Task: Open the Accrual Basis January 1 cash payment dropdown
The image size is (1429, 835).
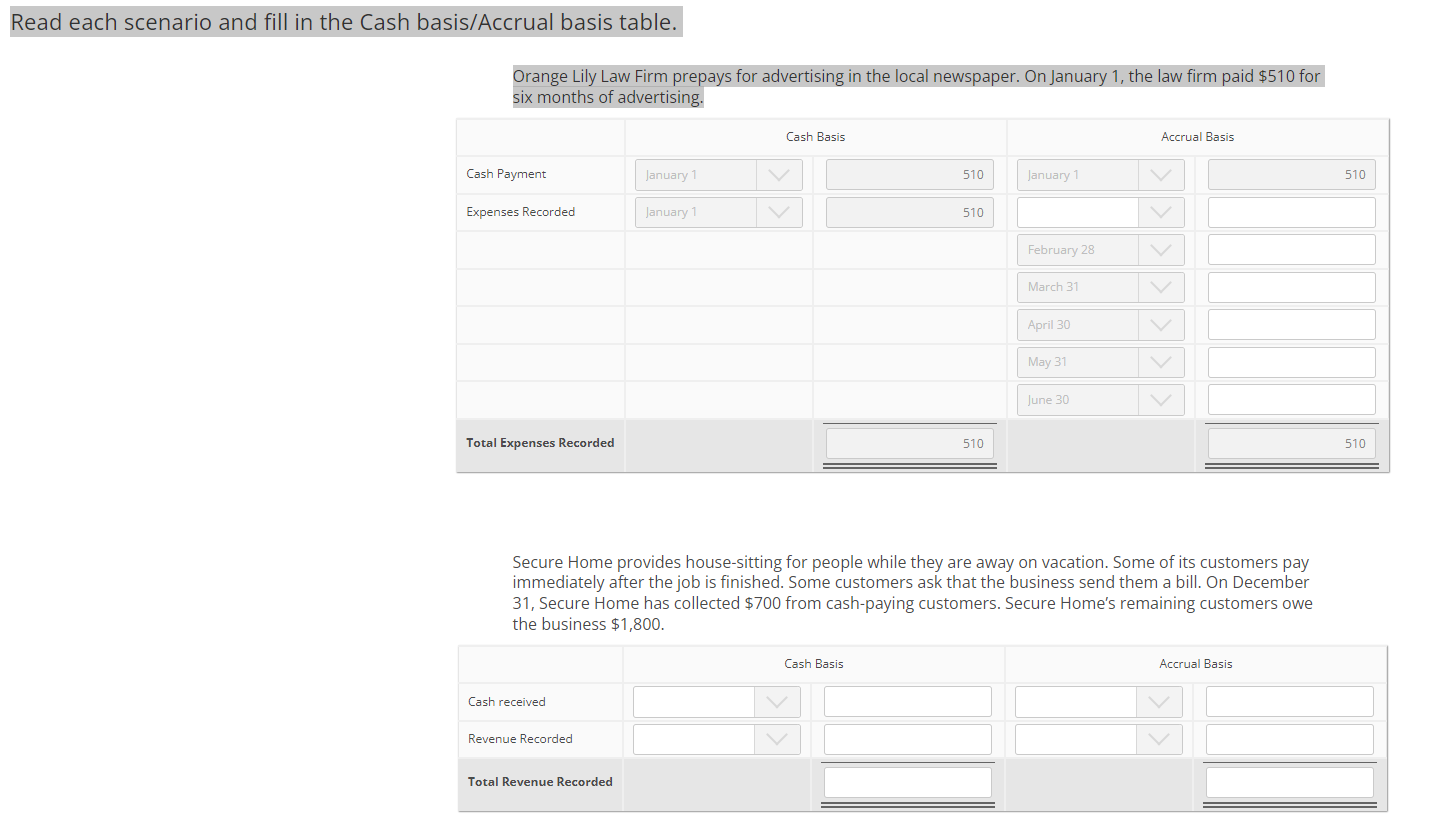Action: click(1161, 174)
